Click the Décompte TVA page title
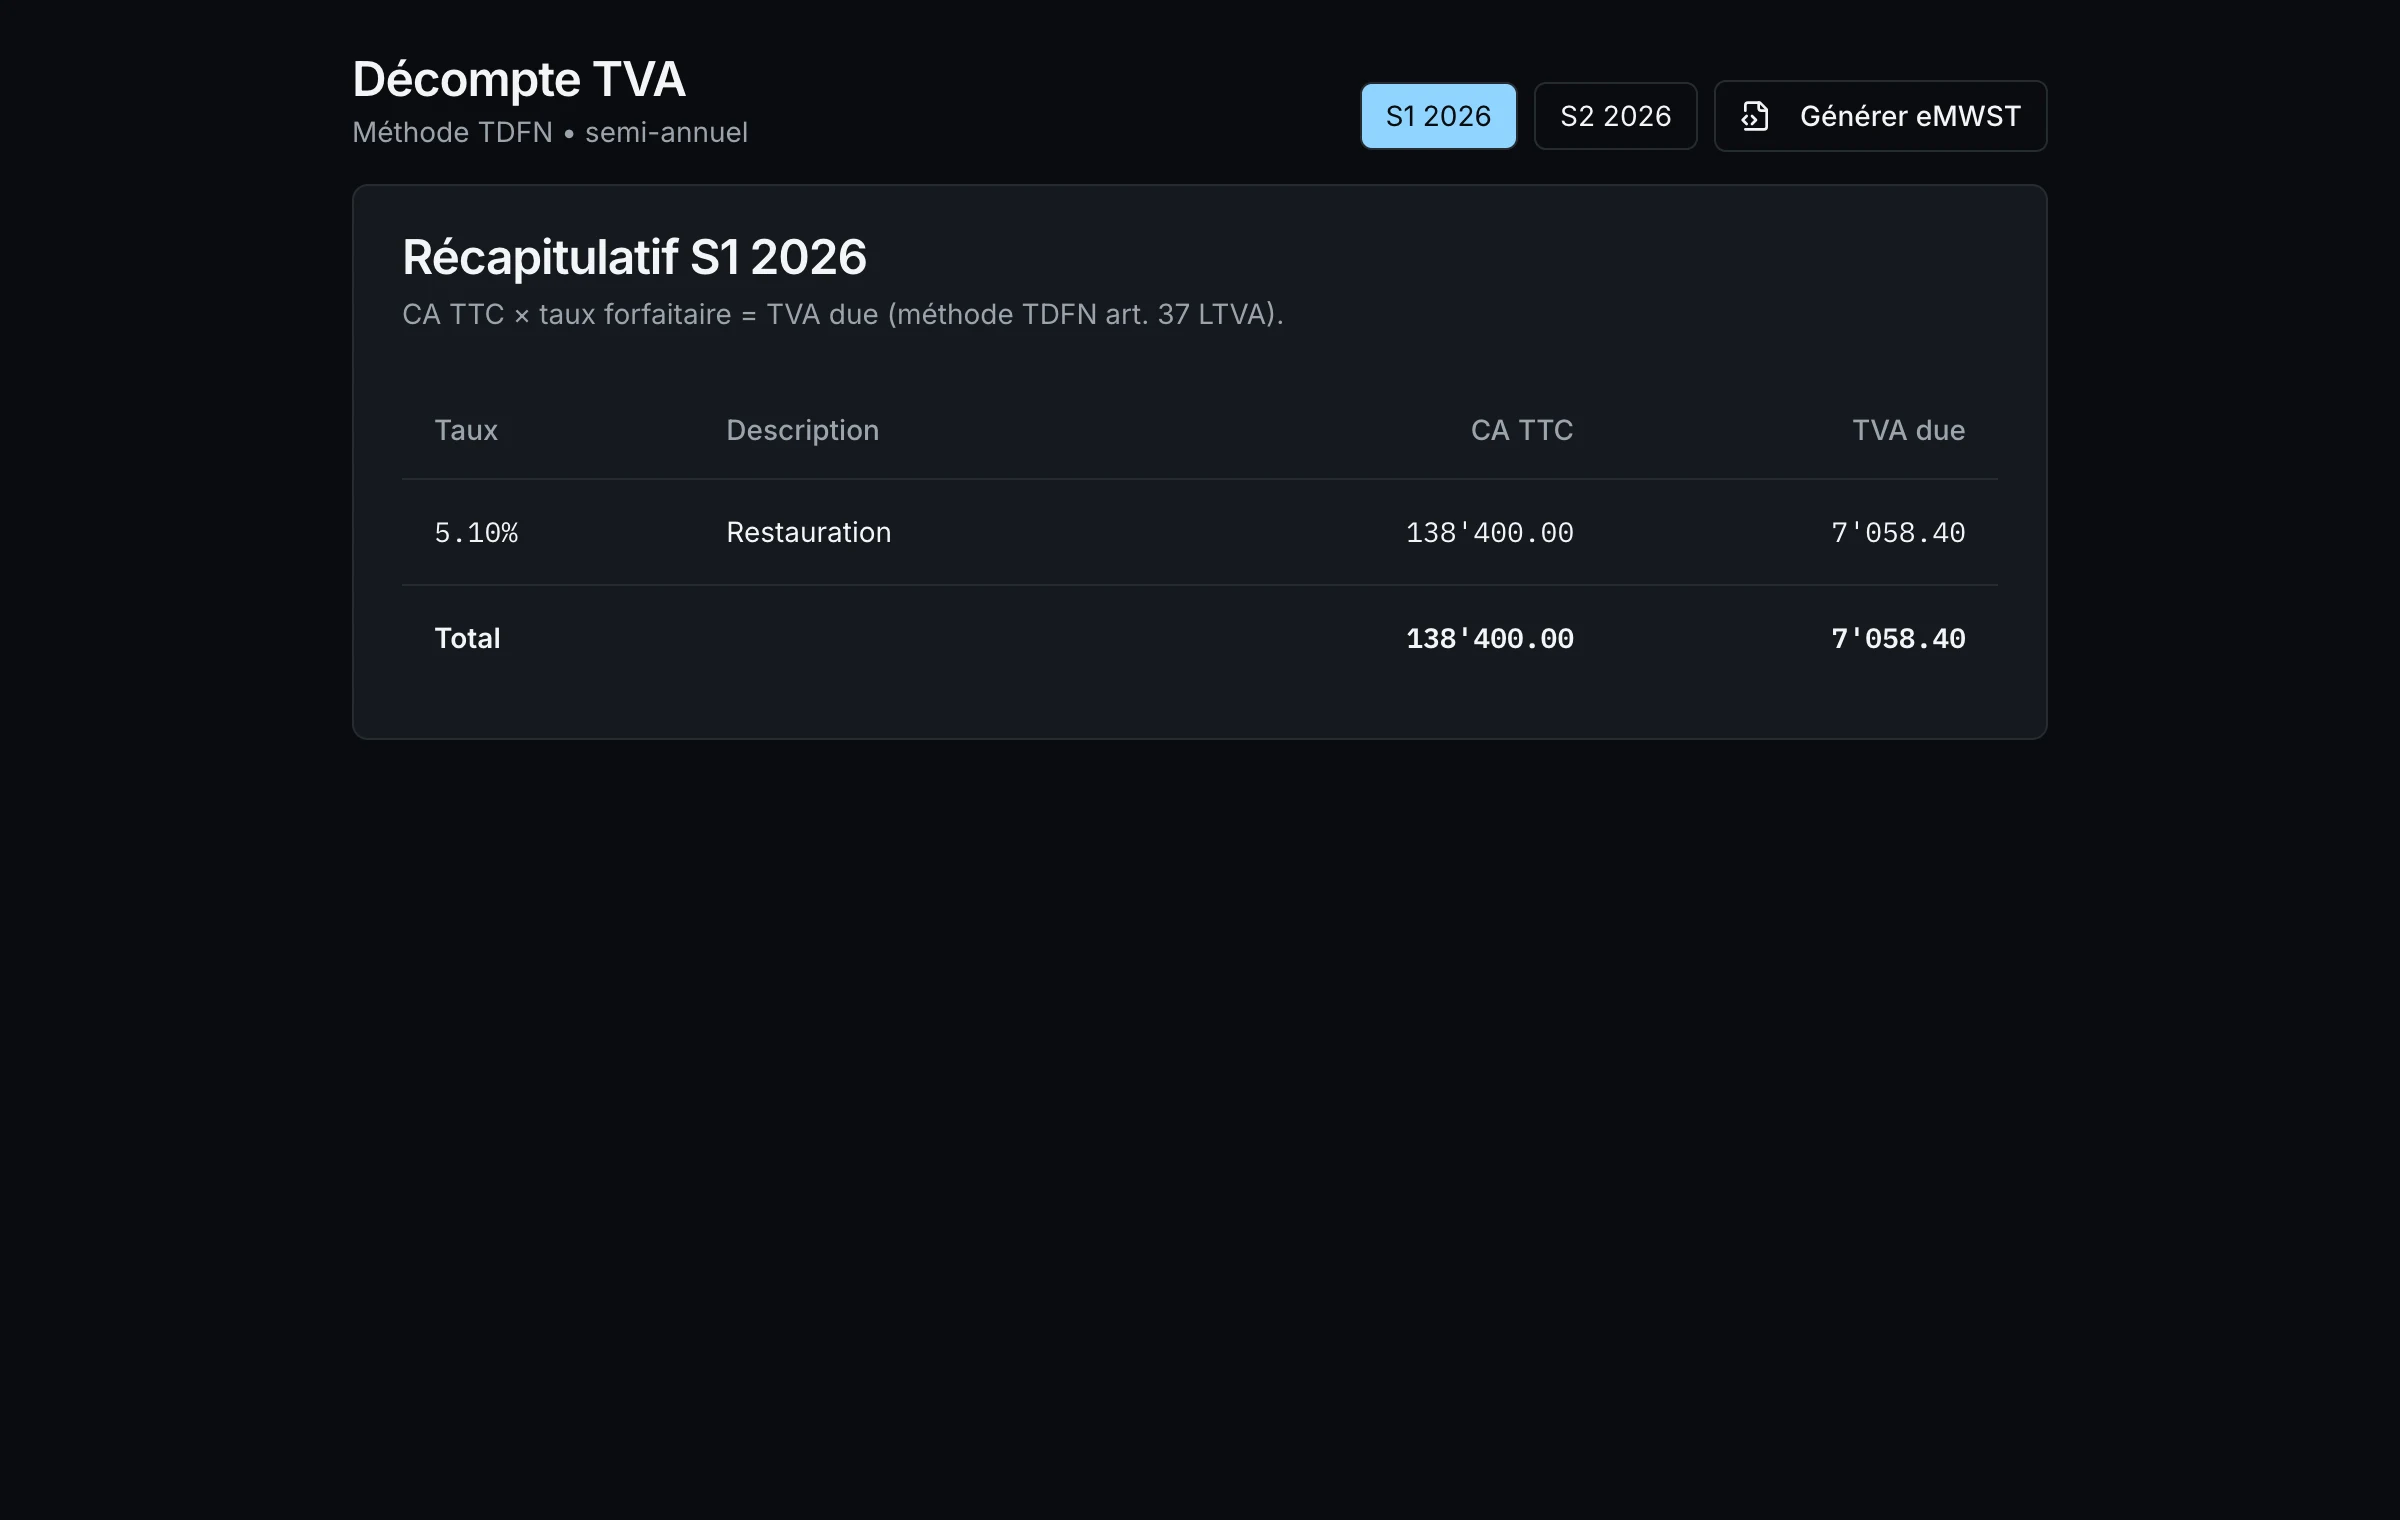This screenshot has width=2400, height=1520. point(519,79)
